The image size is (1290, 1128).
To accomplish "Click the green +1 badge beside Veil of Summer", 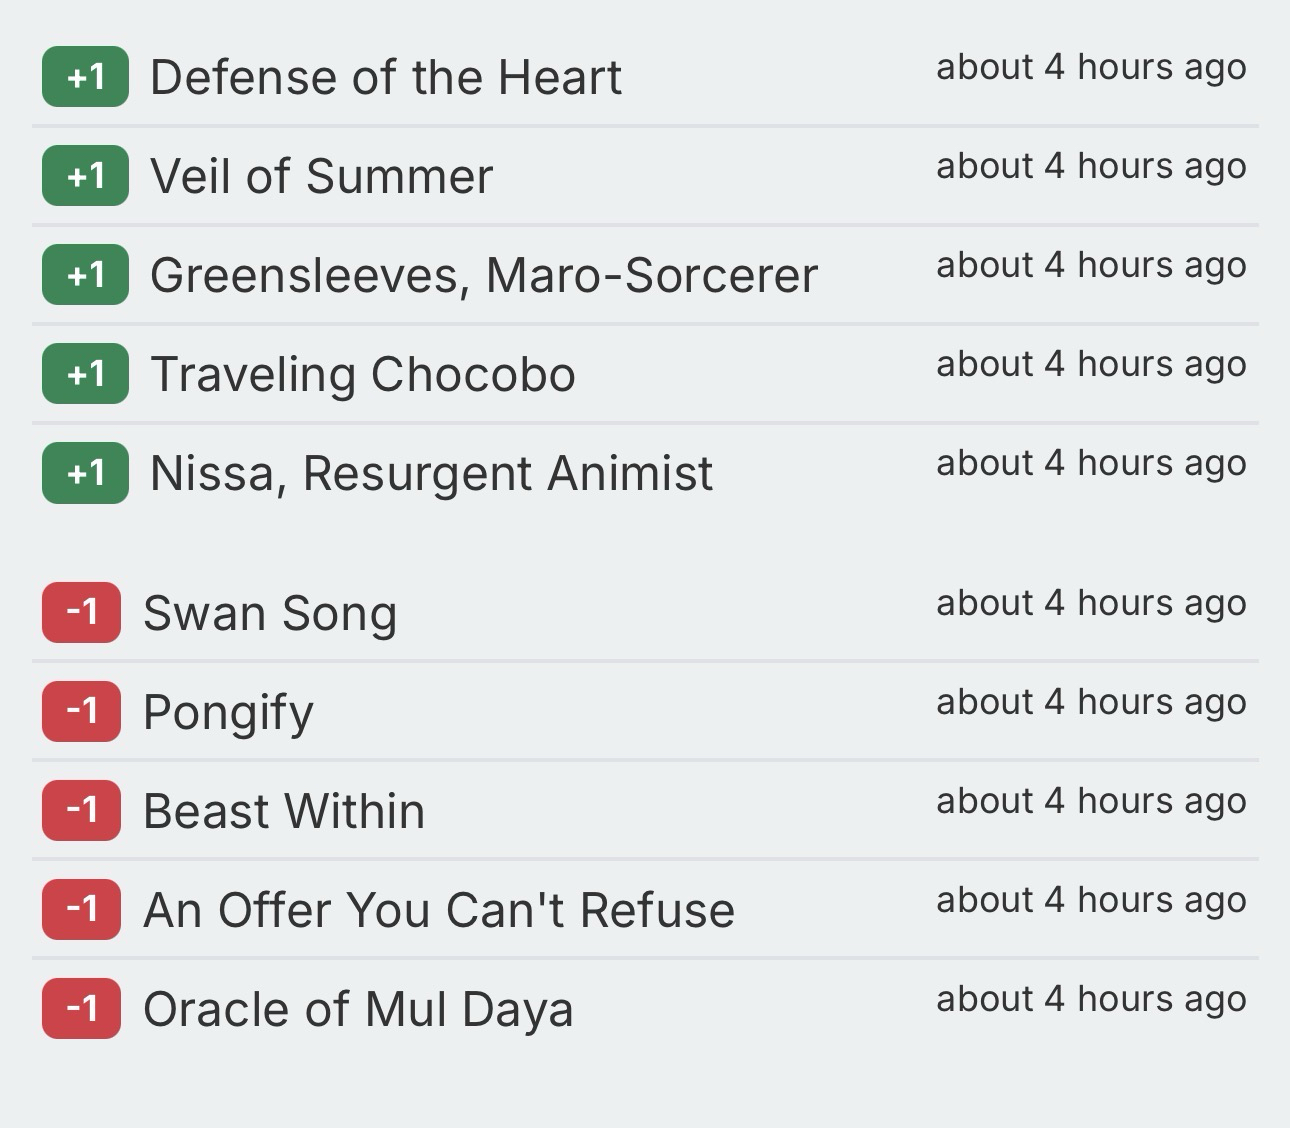I will click(85, 176).
